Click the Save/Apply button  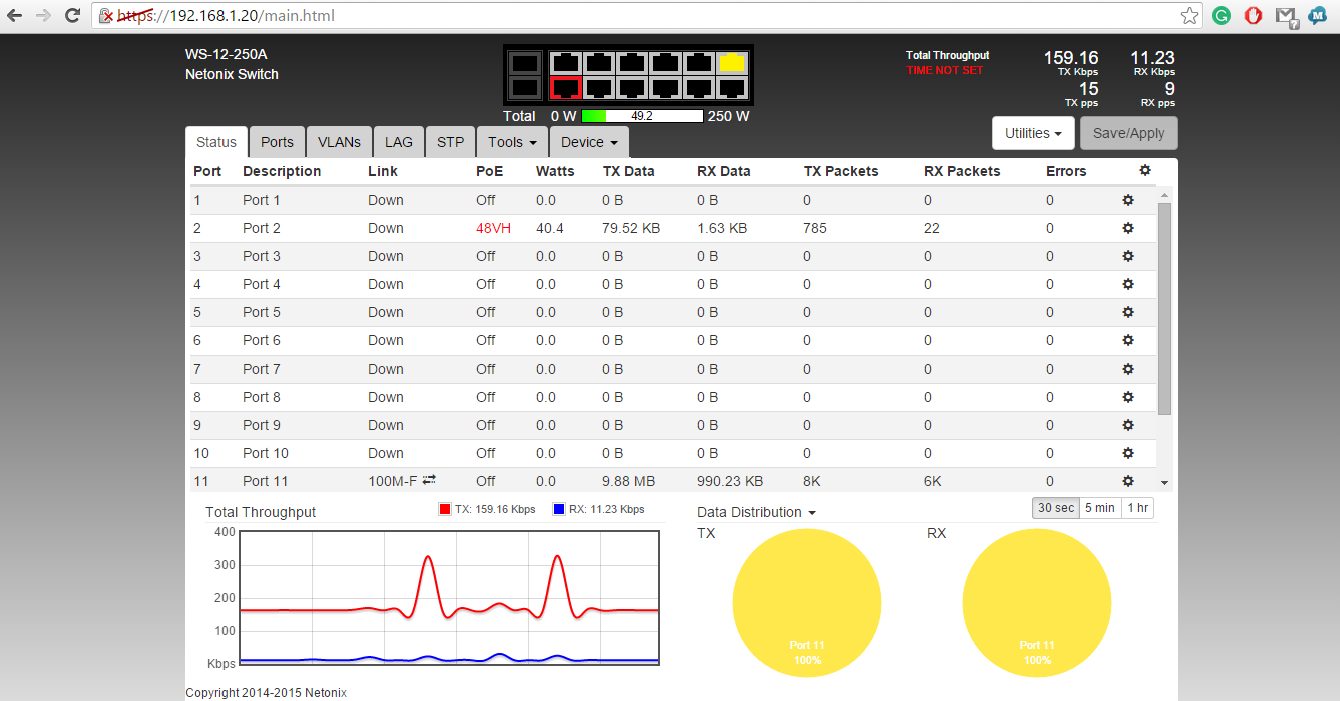[1129, 133]
